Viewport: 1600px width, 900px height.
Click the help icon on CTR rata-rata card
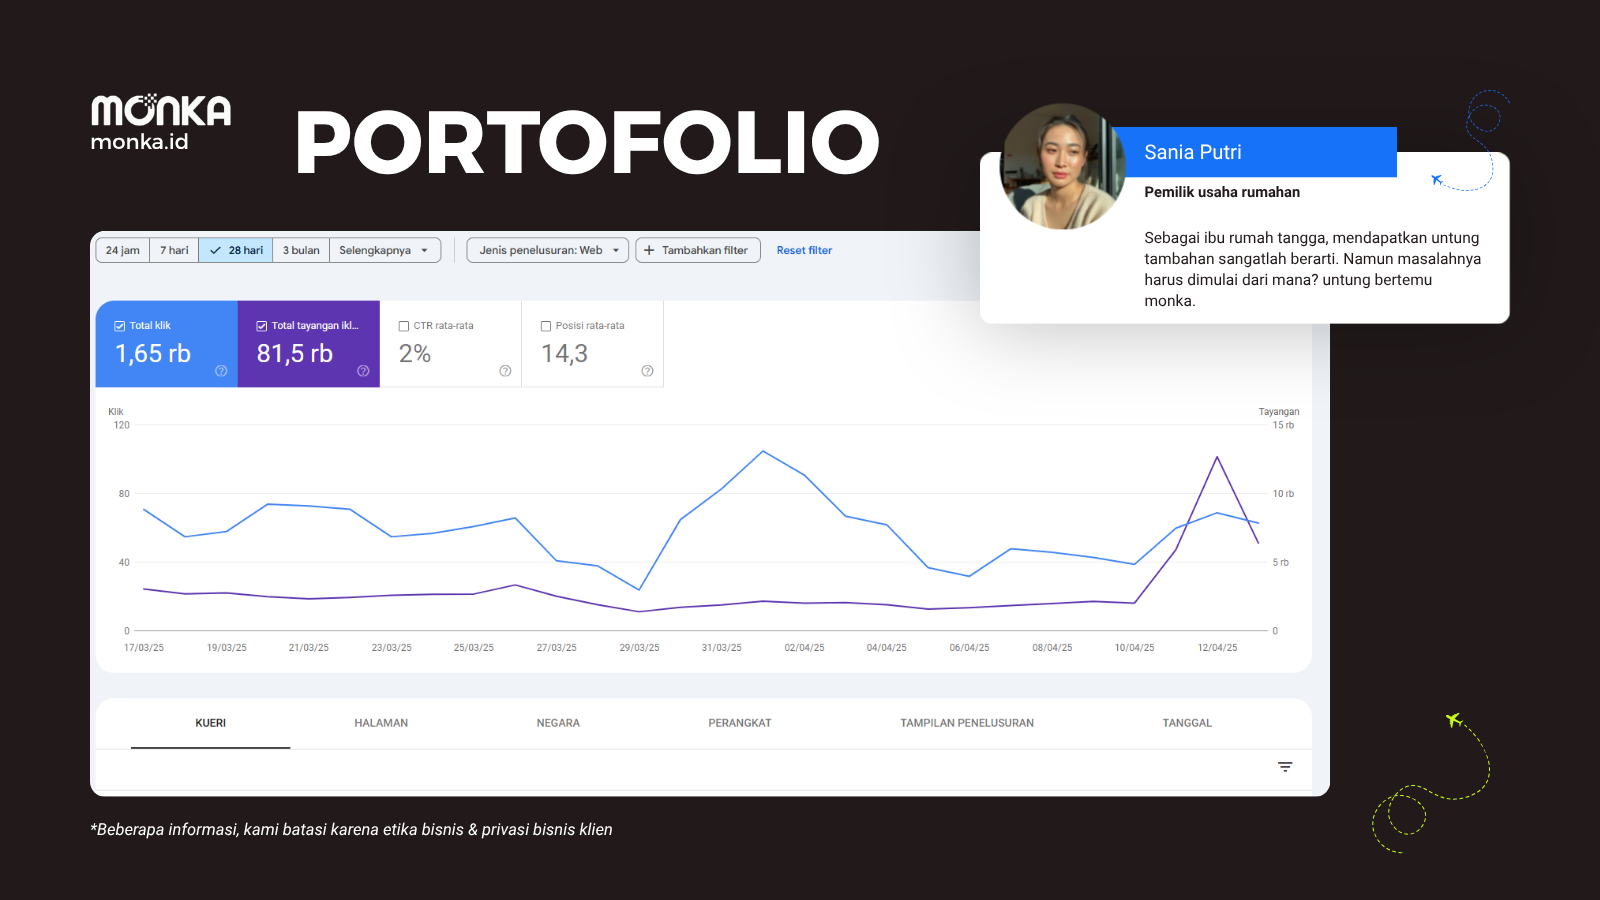click(505, 371)
